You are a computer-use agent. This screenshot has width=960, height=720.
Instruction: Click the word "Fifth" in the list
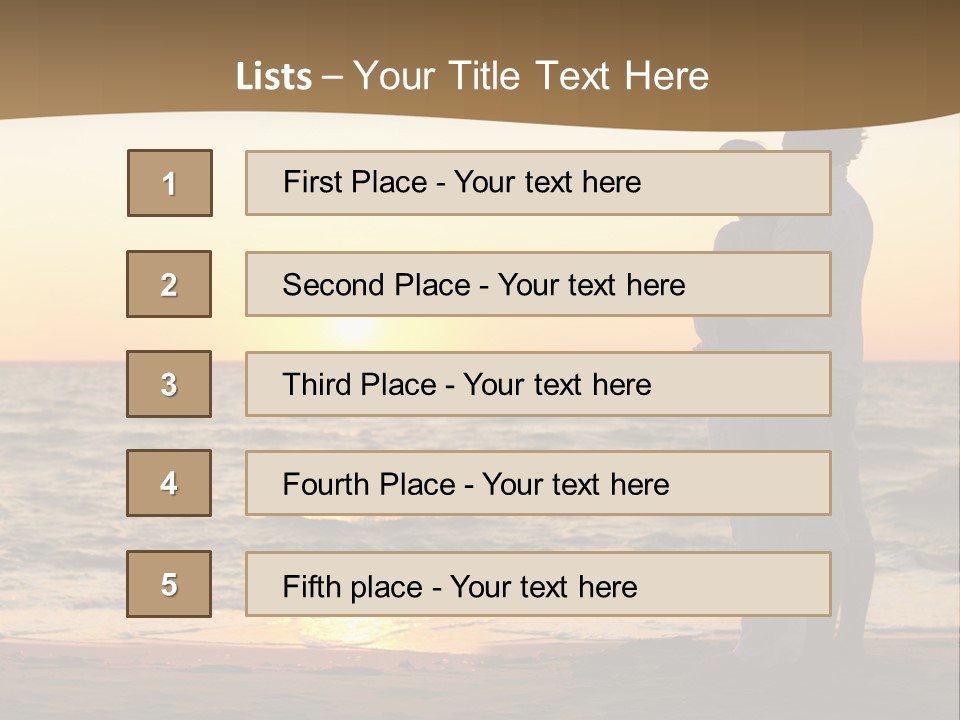click(311, 586)
